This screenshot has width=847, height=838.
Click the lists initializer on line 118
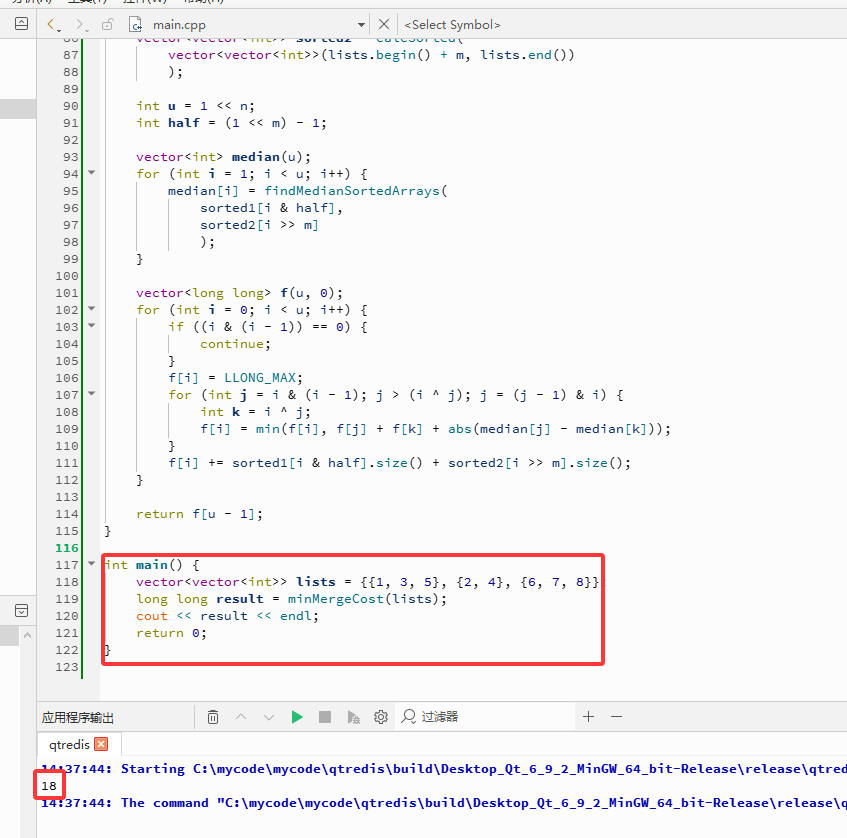[480, 582]
